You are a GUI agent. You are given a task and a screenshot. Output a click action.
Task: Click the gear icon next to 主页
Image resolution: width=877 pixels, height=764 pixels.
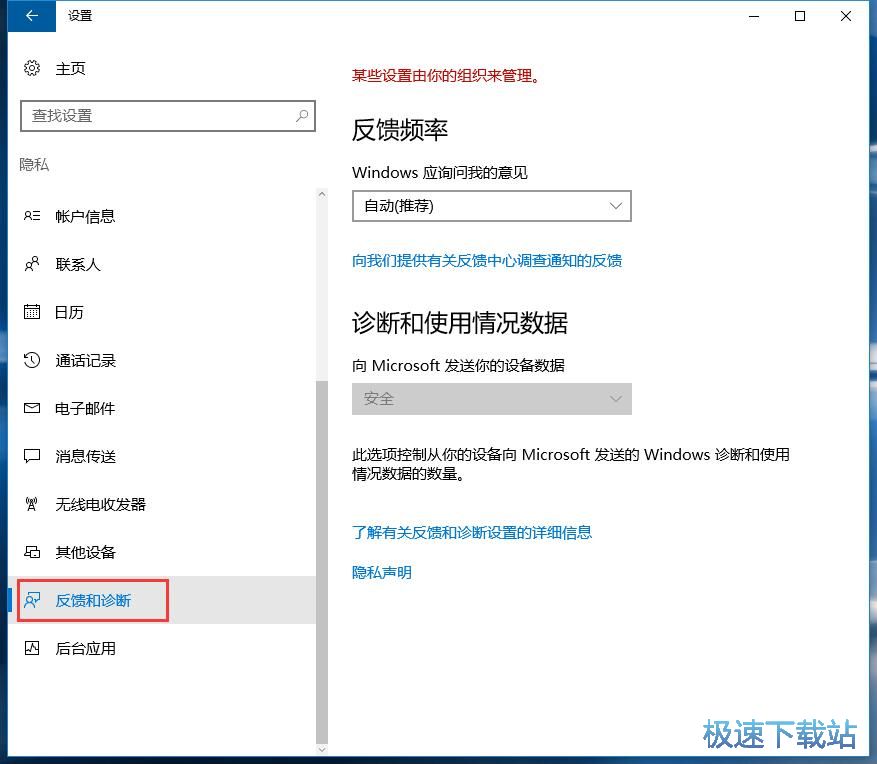(32, 68)
